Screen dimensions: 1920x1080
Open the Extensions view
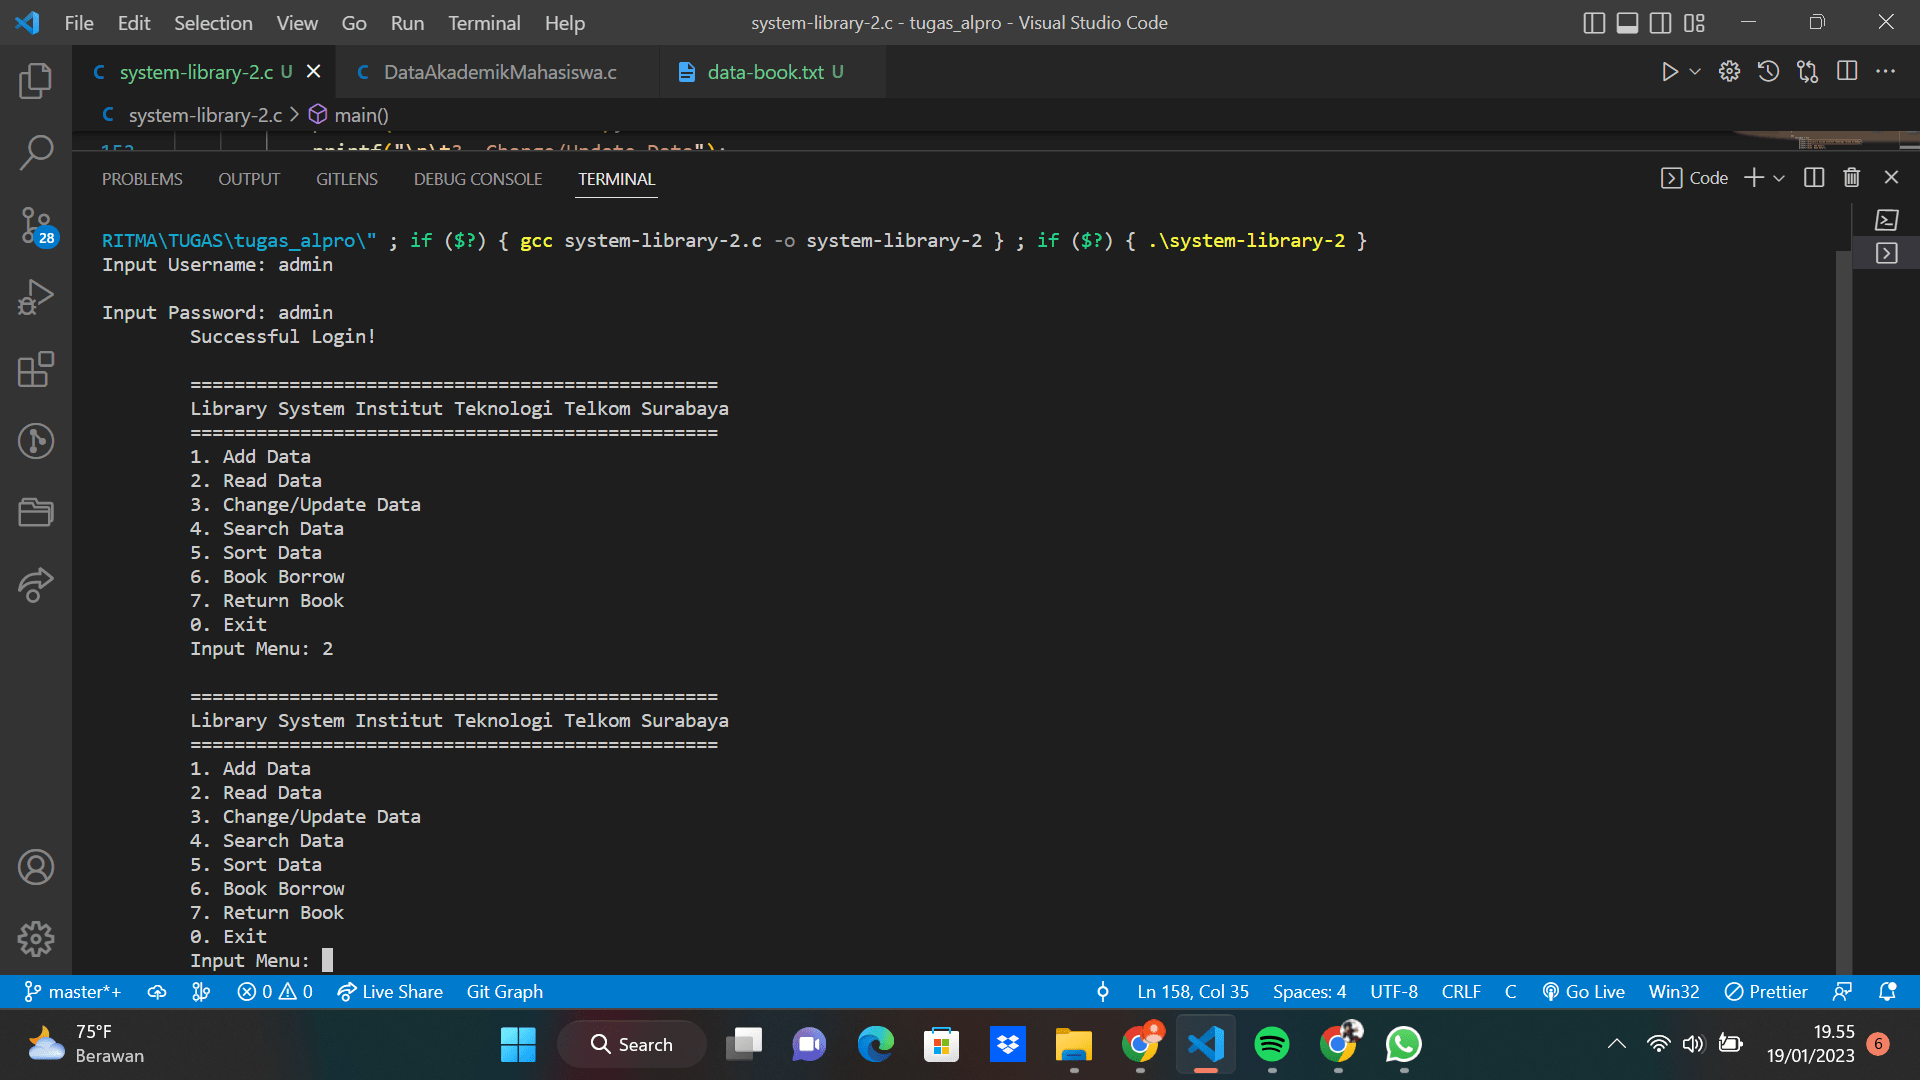tap(36, 369)
